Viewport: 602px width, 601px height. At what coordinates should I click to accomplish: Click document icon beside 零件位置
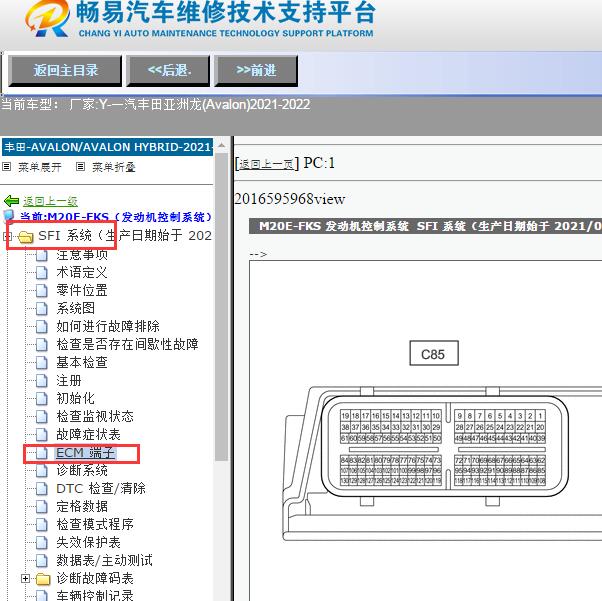pyautogui.click(x=41, y=291)
